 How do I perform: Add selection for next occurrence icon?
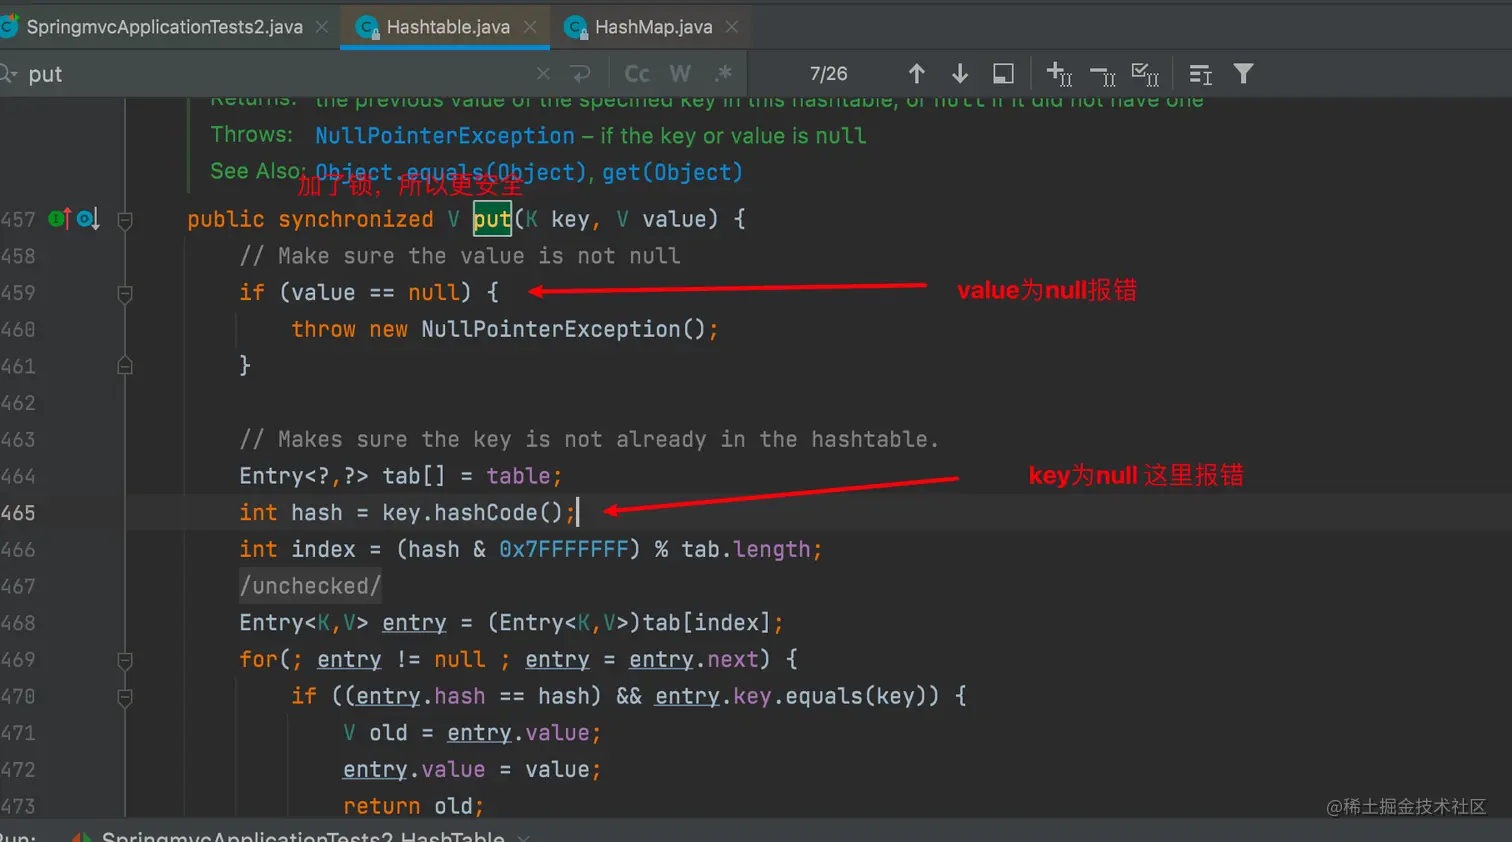(1059, 74)
